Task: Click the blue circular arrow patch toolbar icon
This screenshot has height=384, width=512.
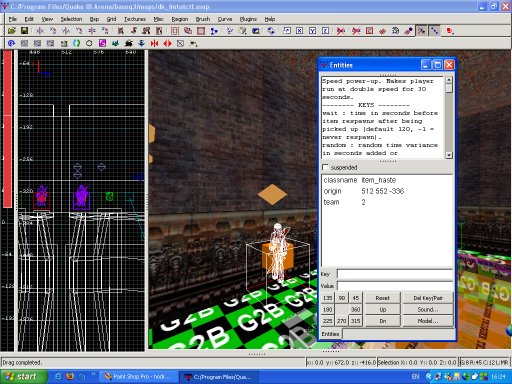Action: tap(11, 43)
